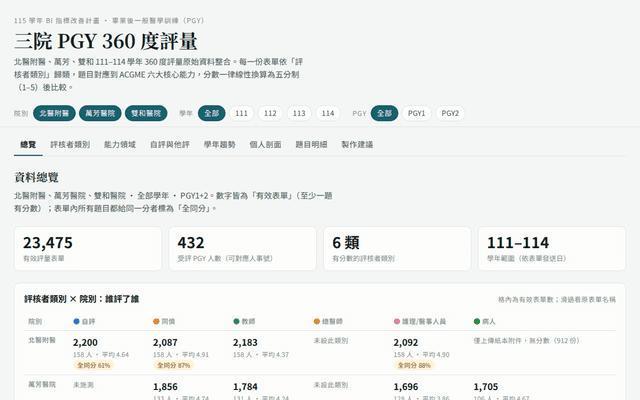Click the 23,475 有效評量表單 card

[88, 249]
